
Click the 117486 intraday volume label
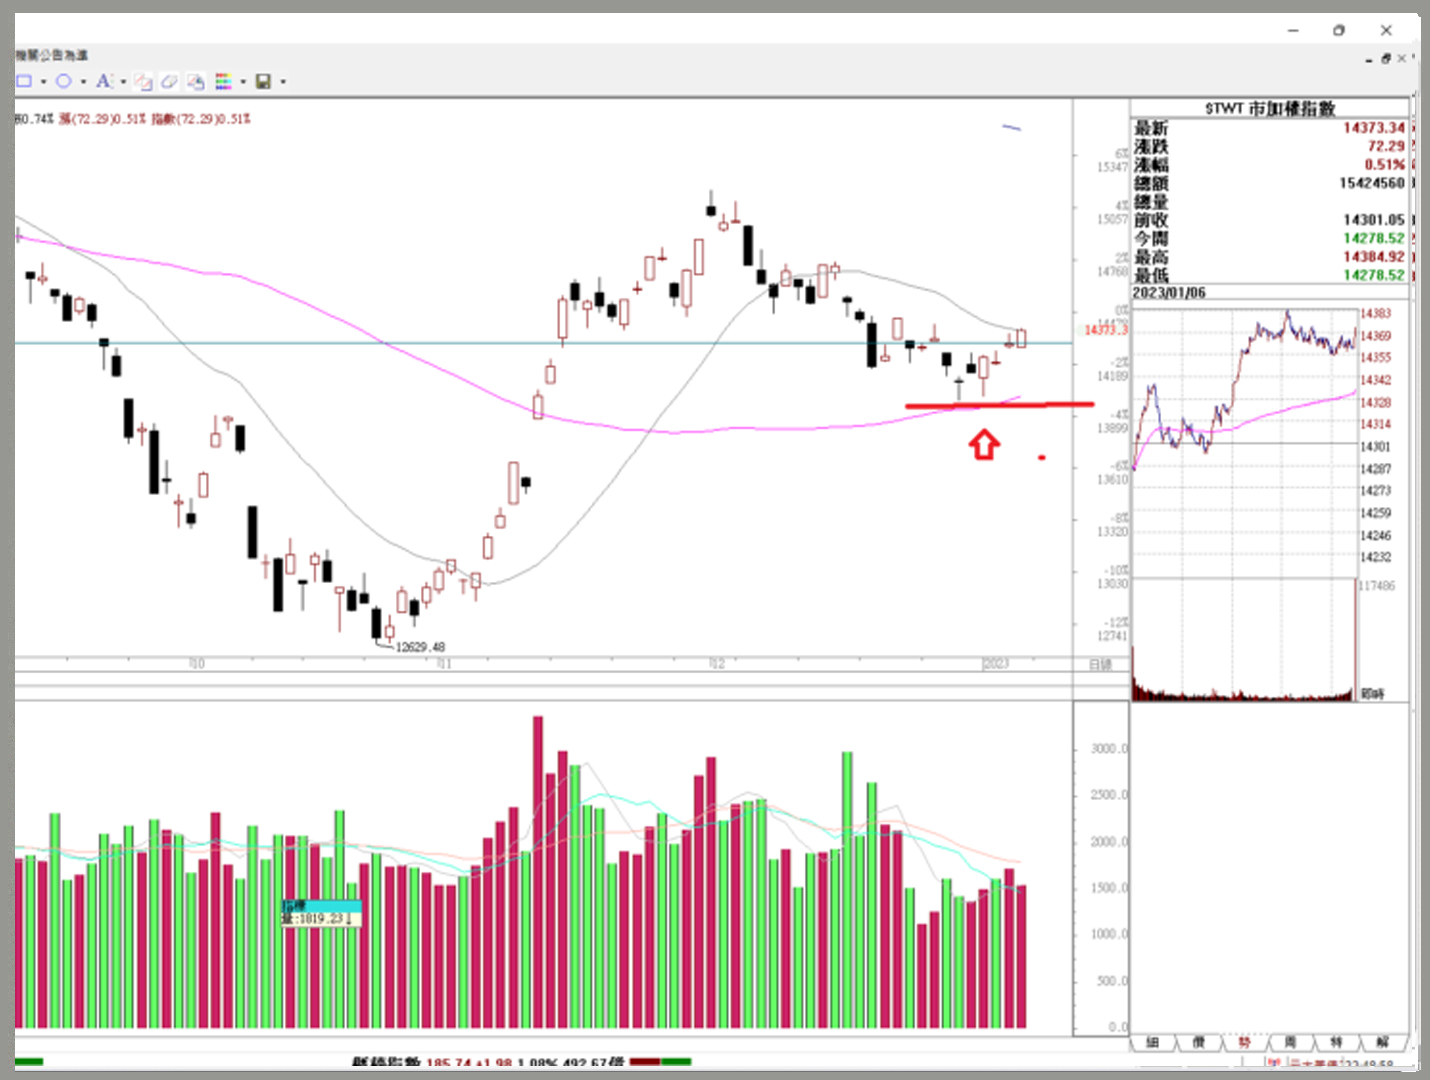pyautogui.click(x=1377, y=586)
